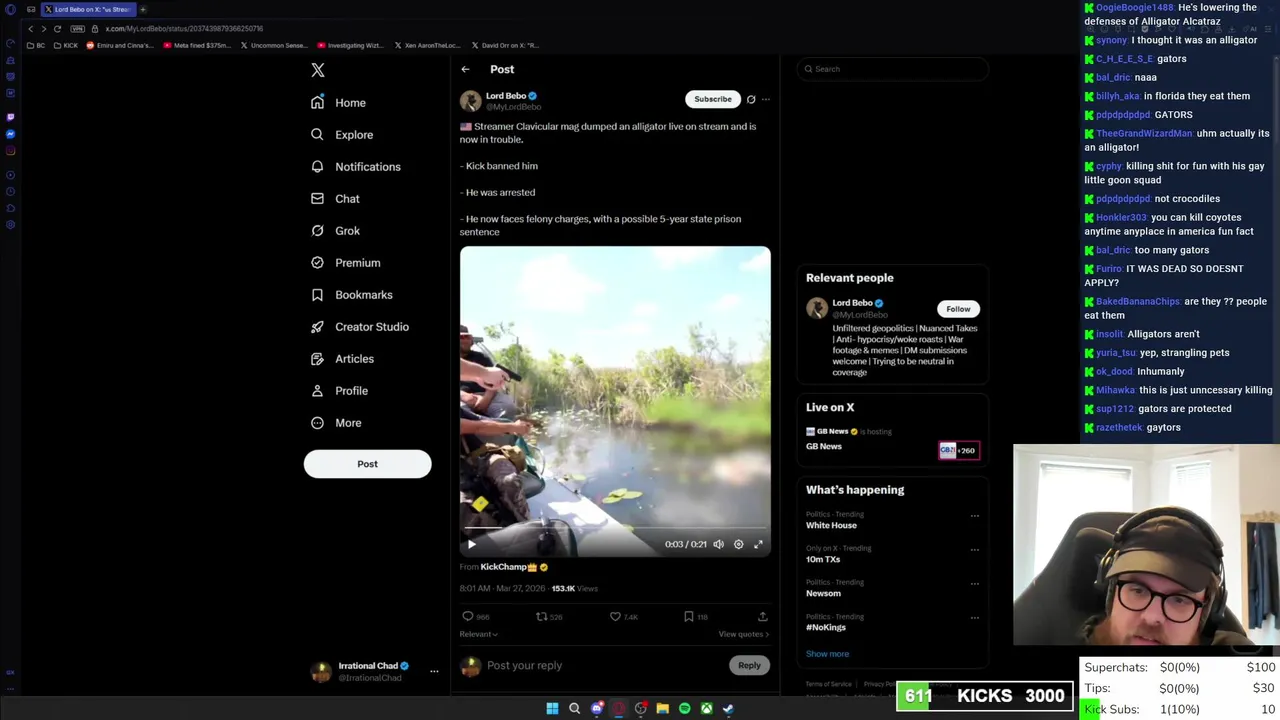Open Explore in X sidebar
This screenshot has width=1280, height=720.
(x=342, y=135)
